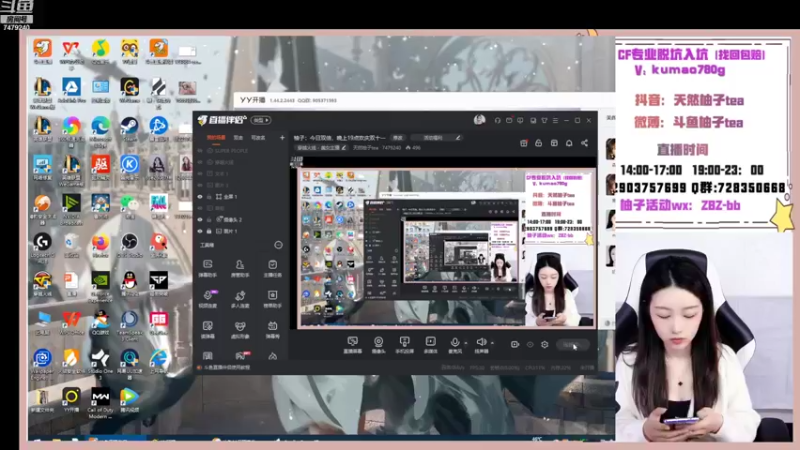
Task: Open the streamer tasks tool icon
Action: click(272, 268)
